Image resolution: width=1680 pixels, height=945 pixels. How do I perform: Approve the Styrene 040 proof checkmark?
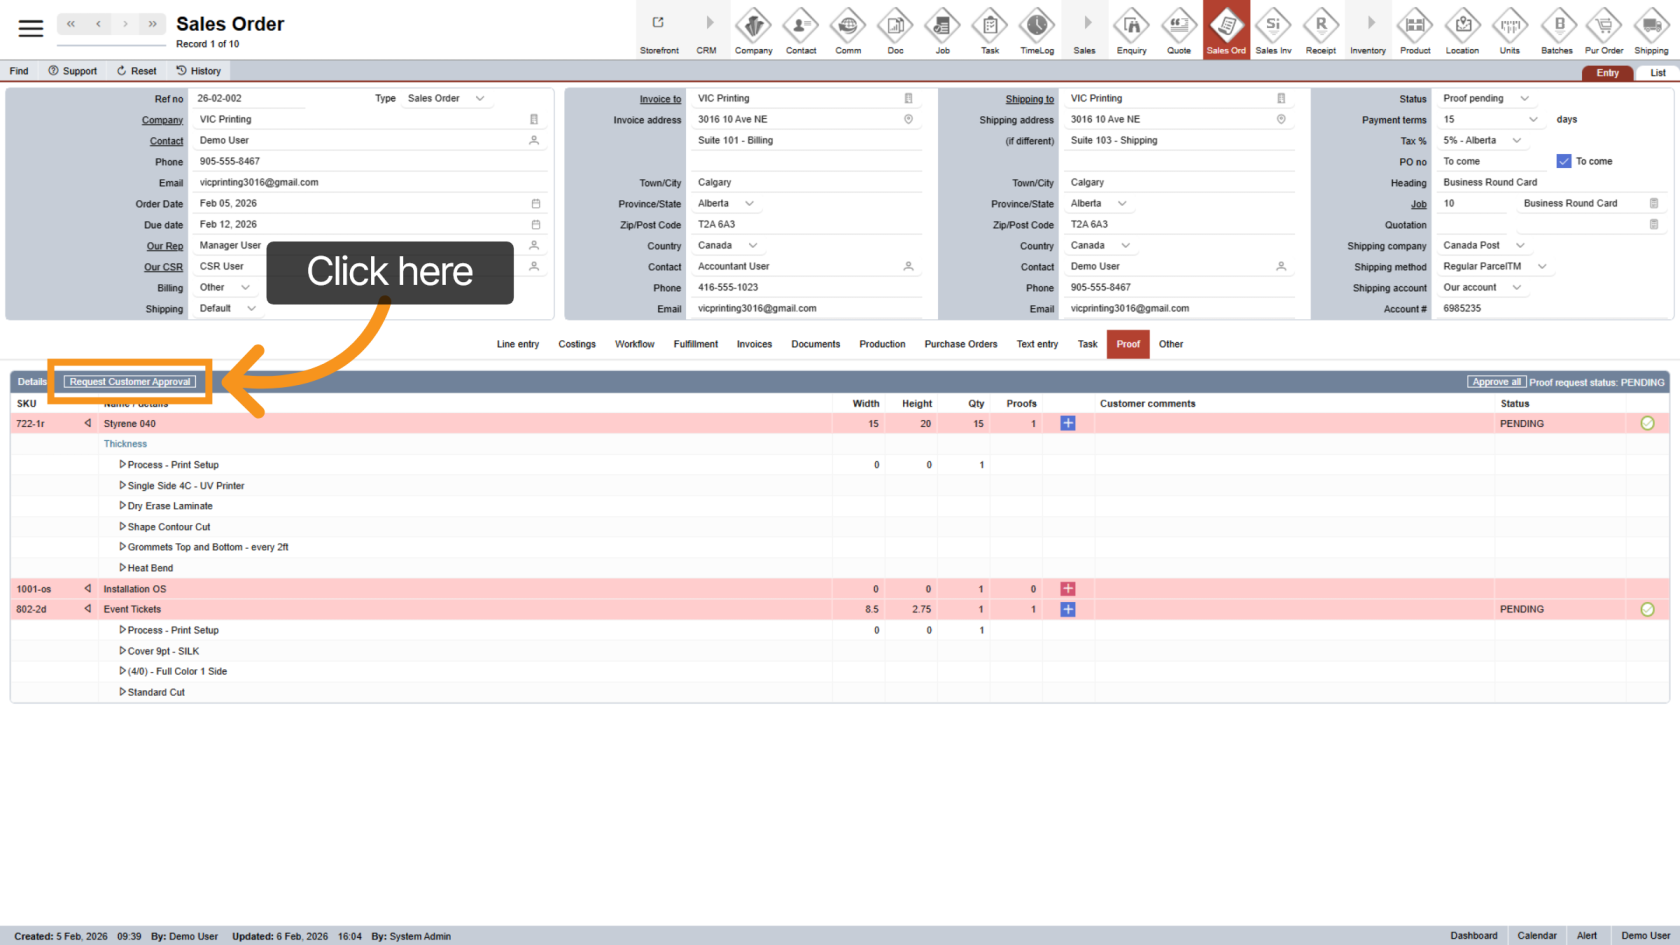tap(1647, 424)
